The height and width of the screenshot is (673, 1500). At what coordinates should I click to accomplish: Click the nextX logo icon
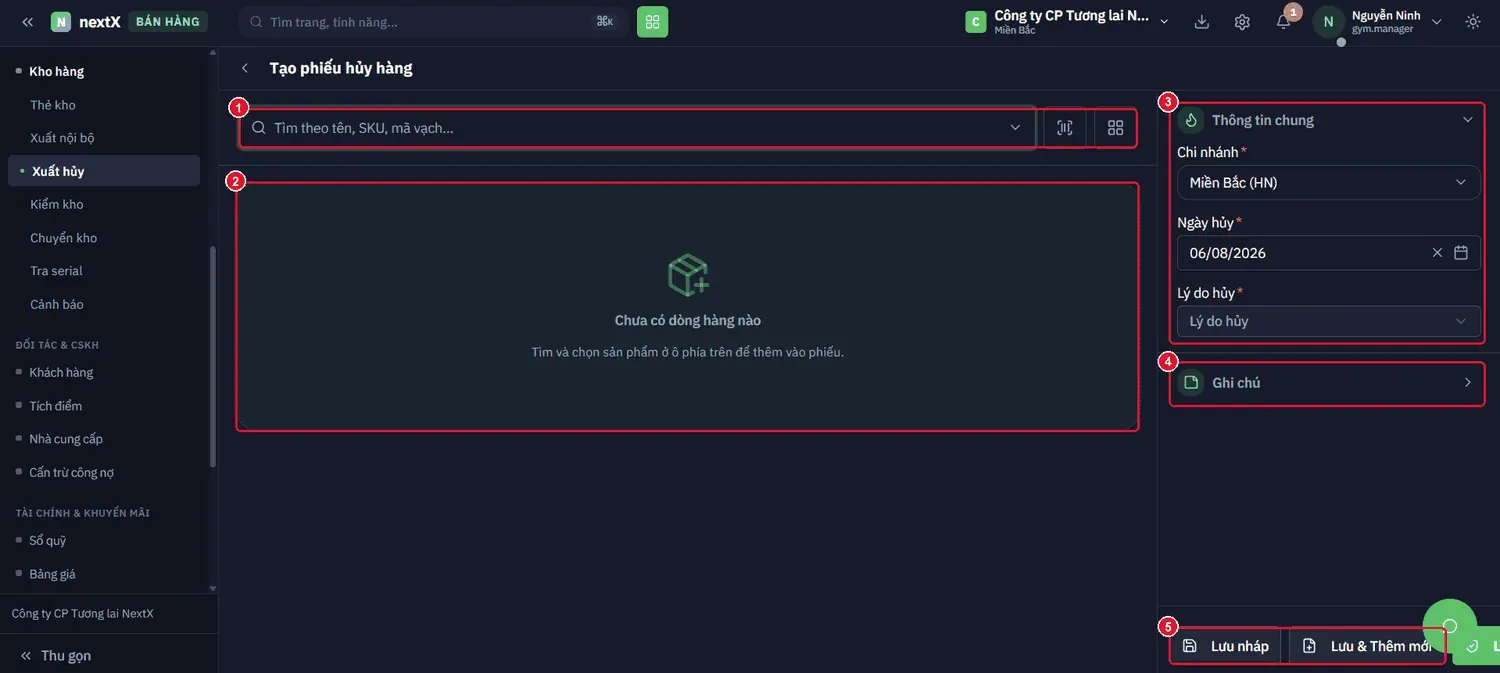coord(61,21)
